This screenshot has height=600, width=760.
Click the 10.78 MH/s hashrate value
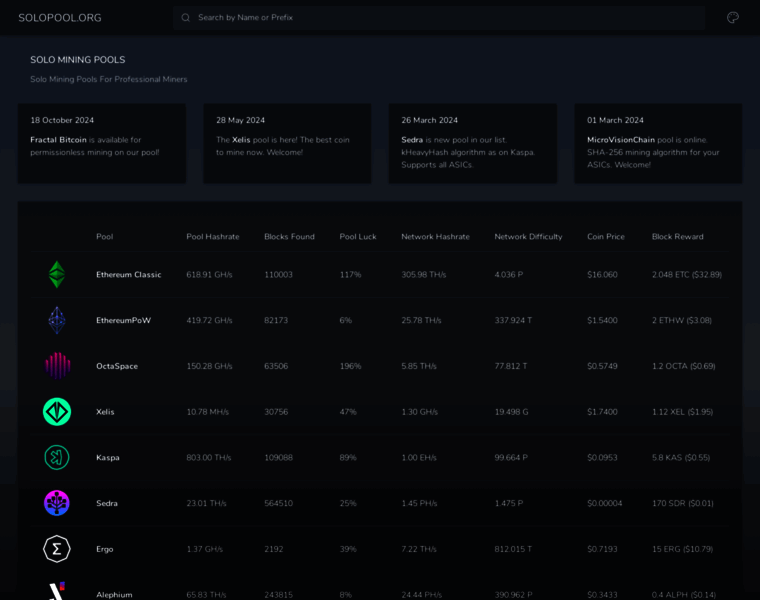(x=207, y=411)
